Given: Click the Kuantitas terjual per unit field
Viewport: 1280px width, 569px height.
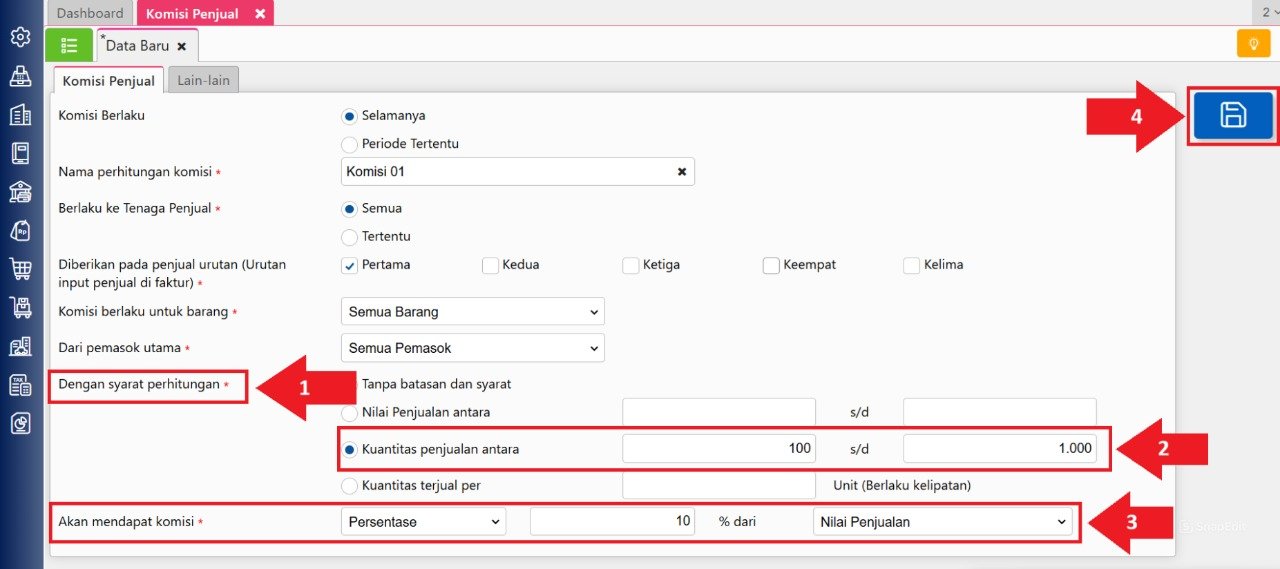Looking at the screenshot, I should [719, 486].
